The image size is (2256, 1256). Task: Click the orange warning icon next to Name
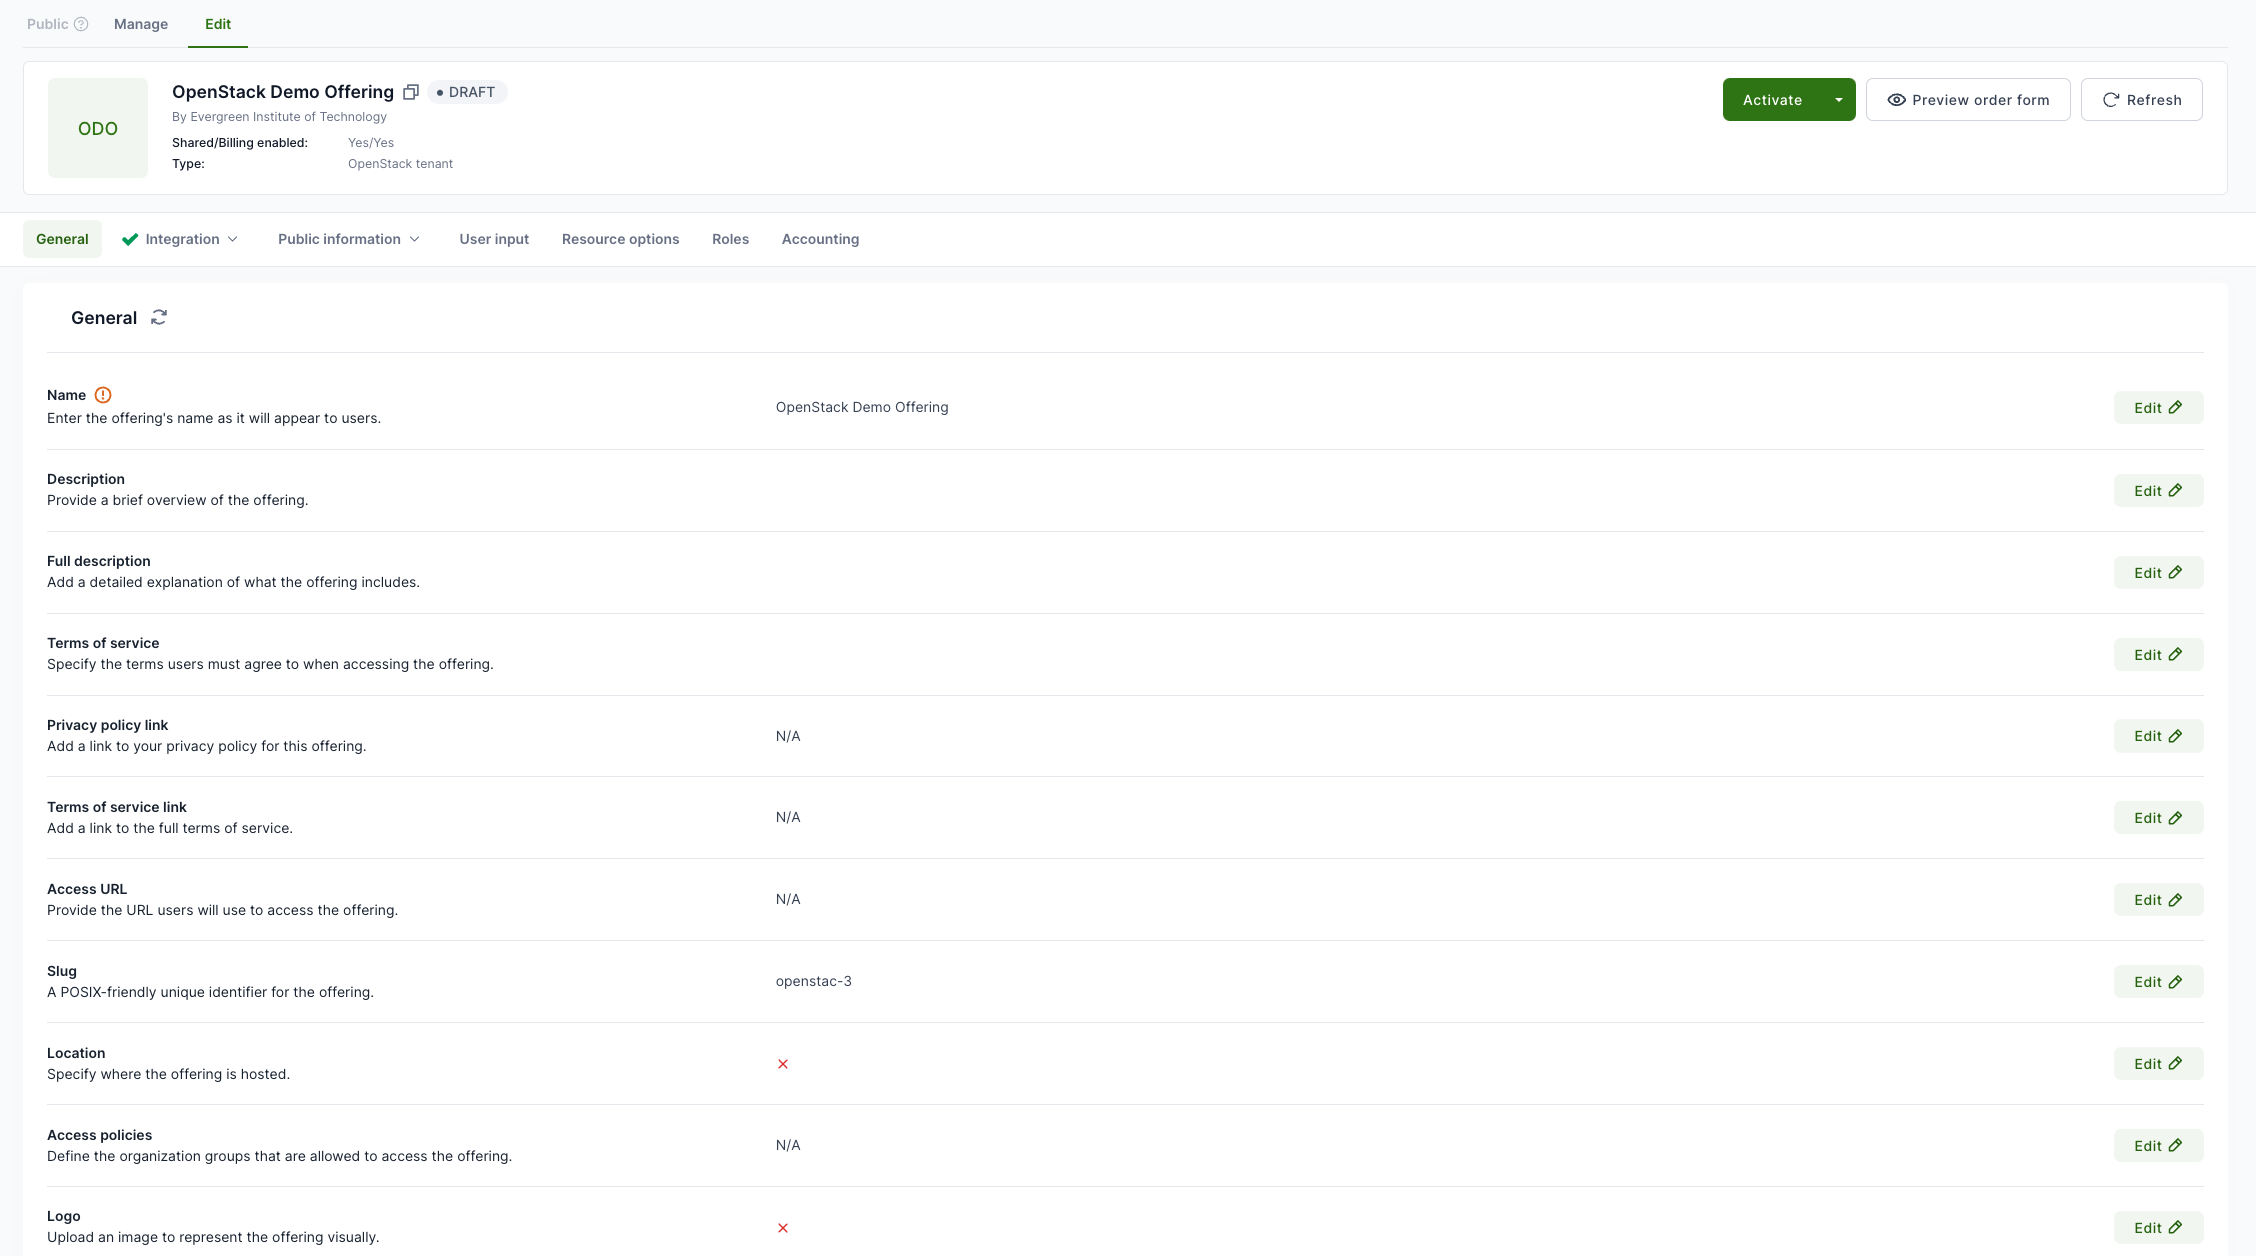(x=103, y=395)
